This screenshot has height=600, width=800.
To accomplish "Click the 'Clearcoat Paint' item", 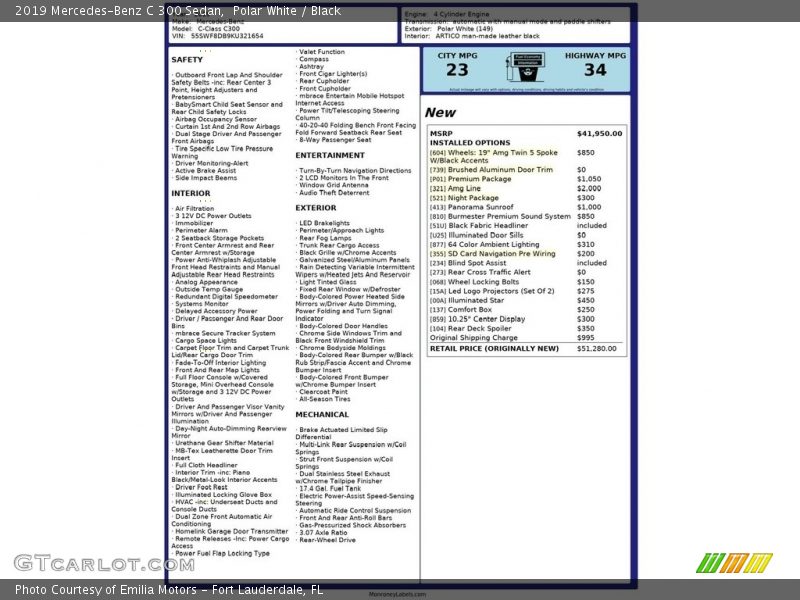I will click(323, 392).
